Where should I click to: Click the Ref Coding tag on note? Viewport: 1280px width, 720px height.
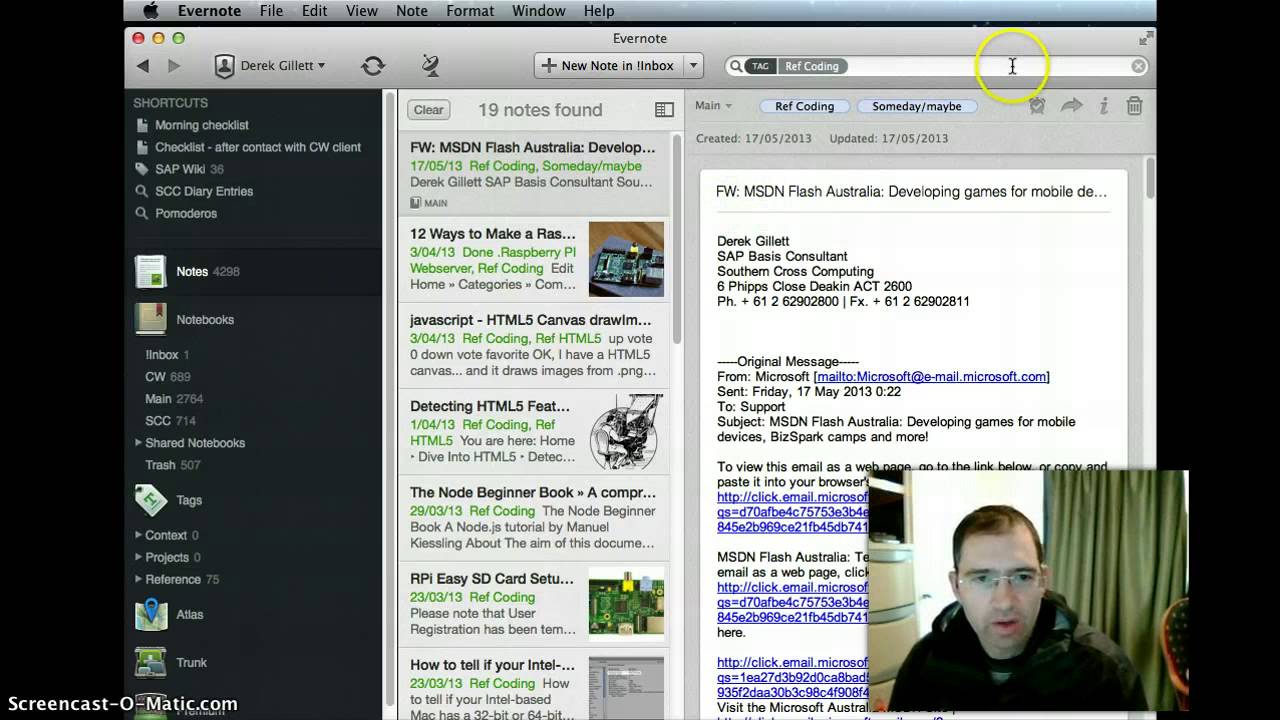tap(804, 106)
